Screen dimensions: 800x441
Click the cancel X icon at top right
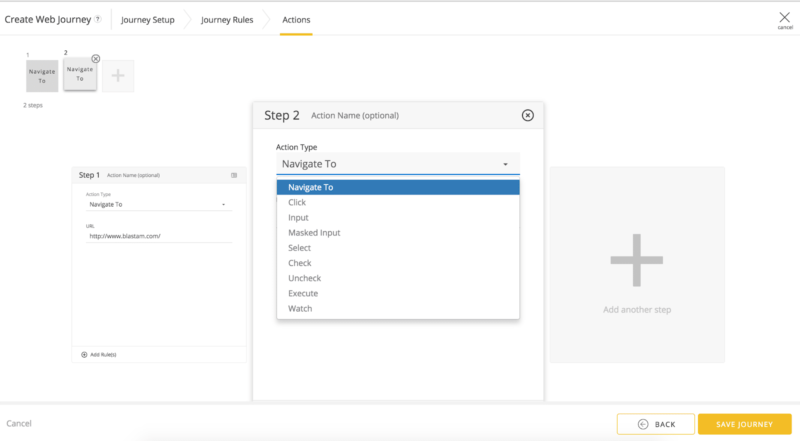tap(785, 18)
